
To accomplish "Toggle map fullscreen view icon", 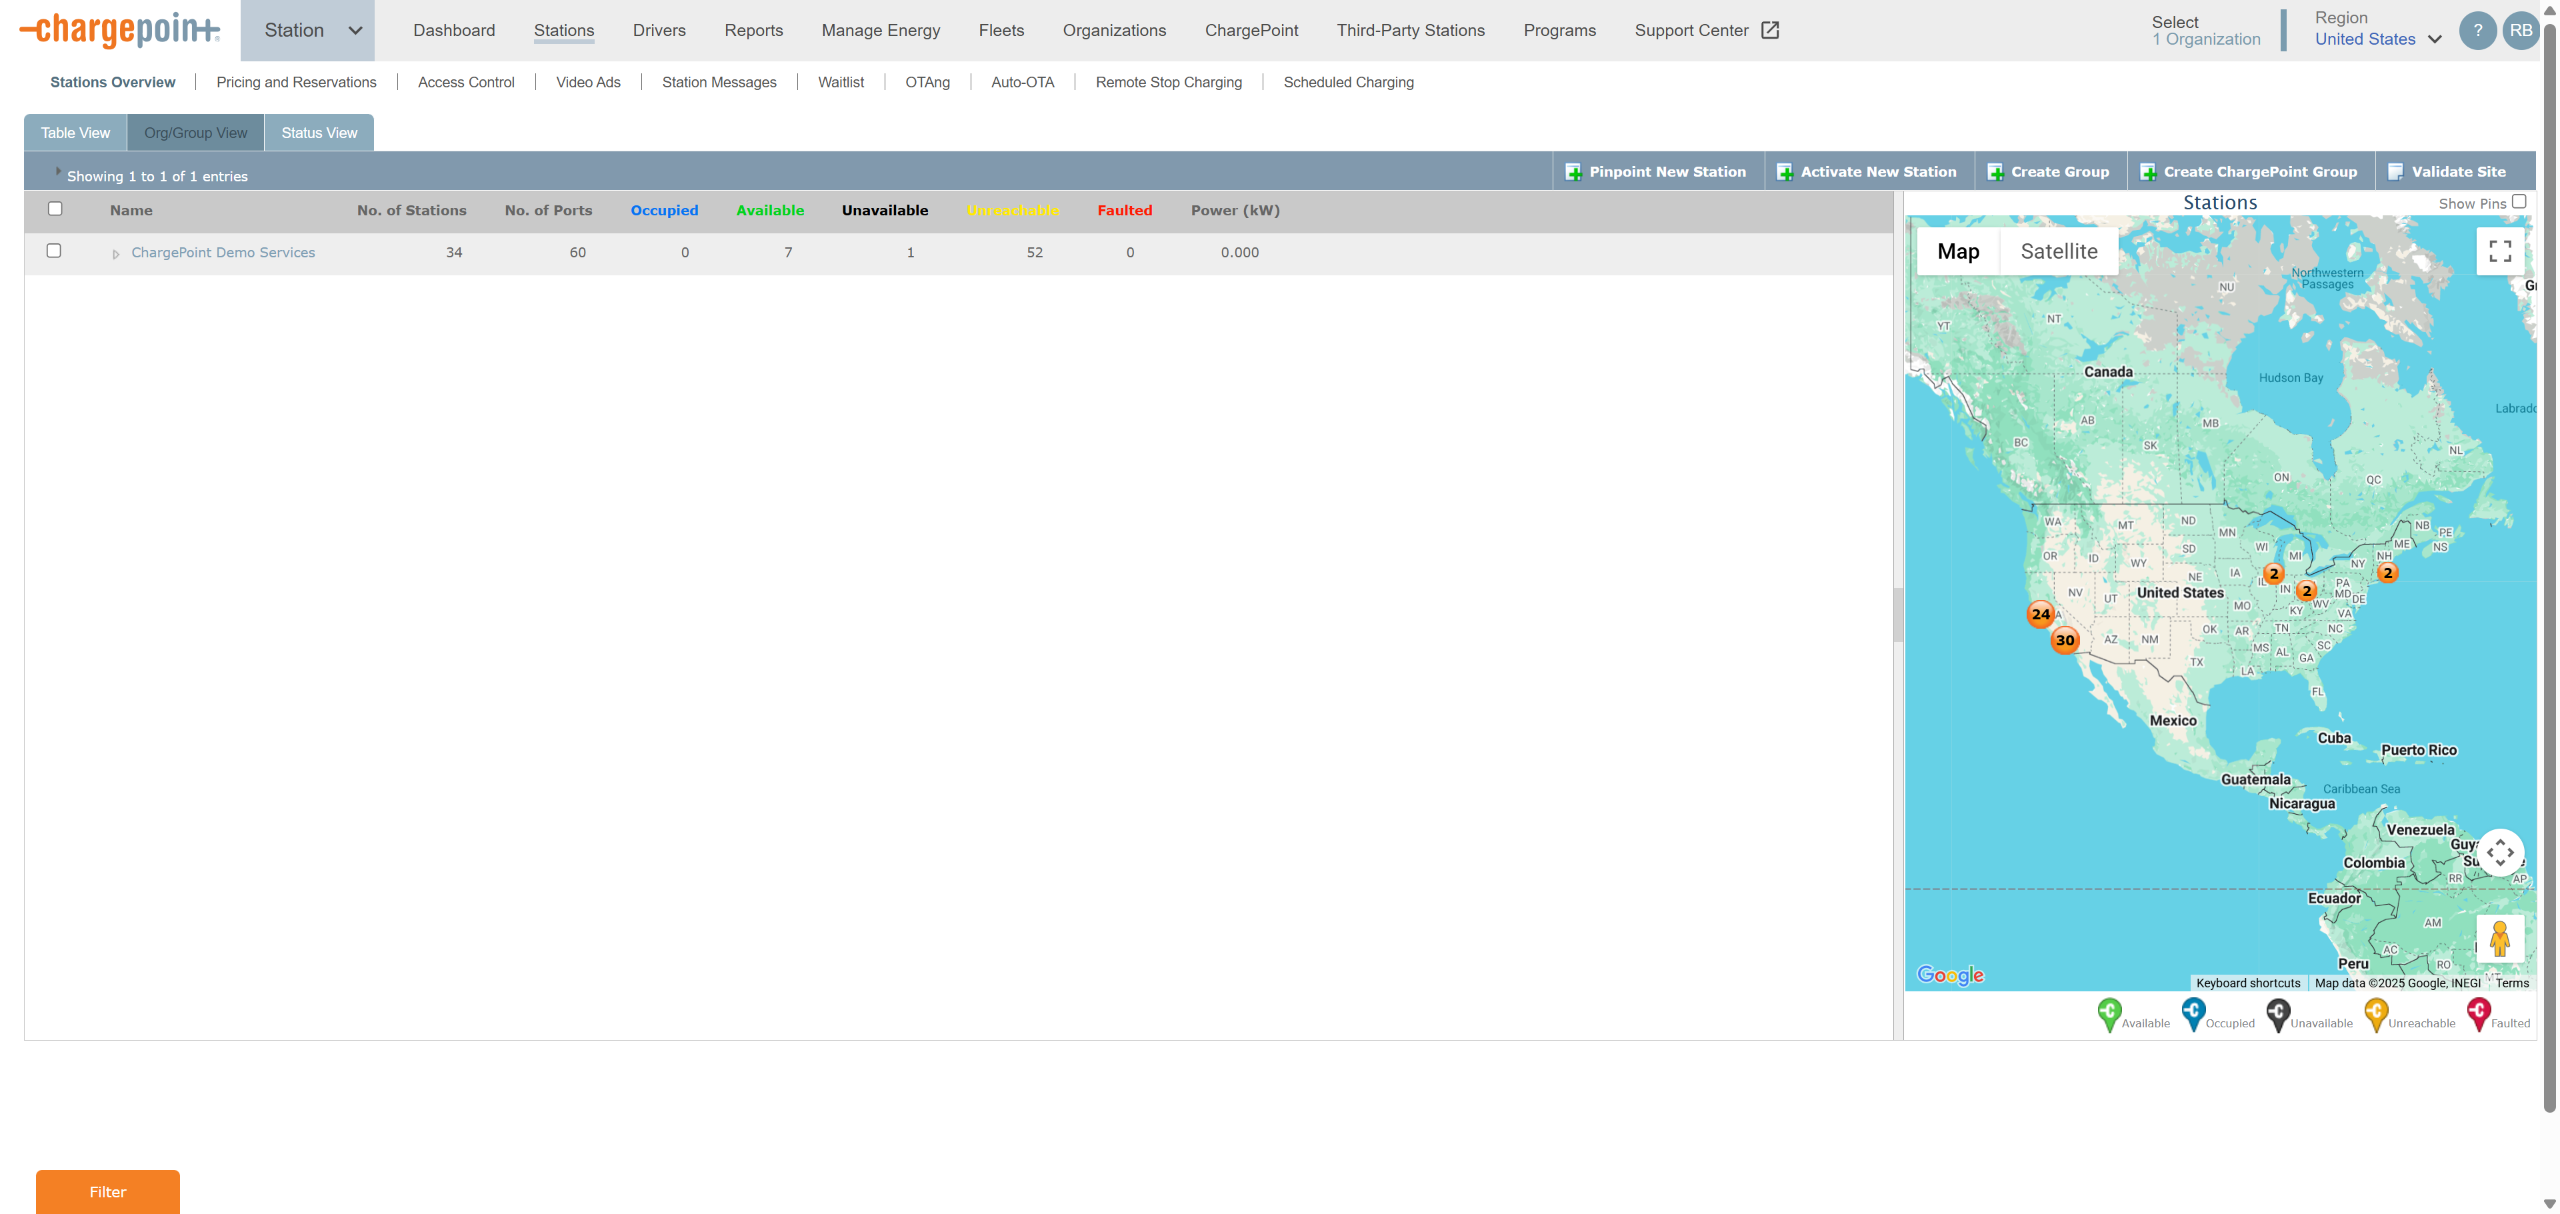I will [2500, 251].
